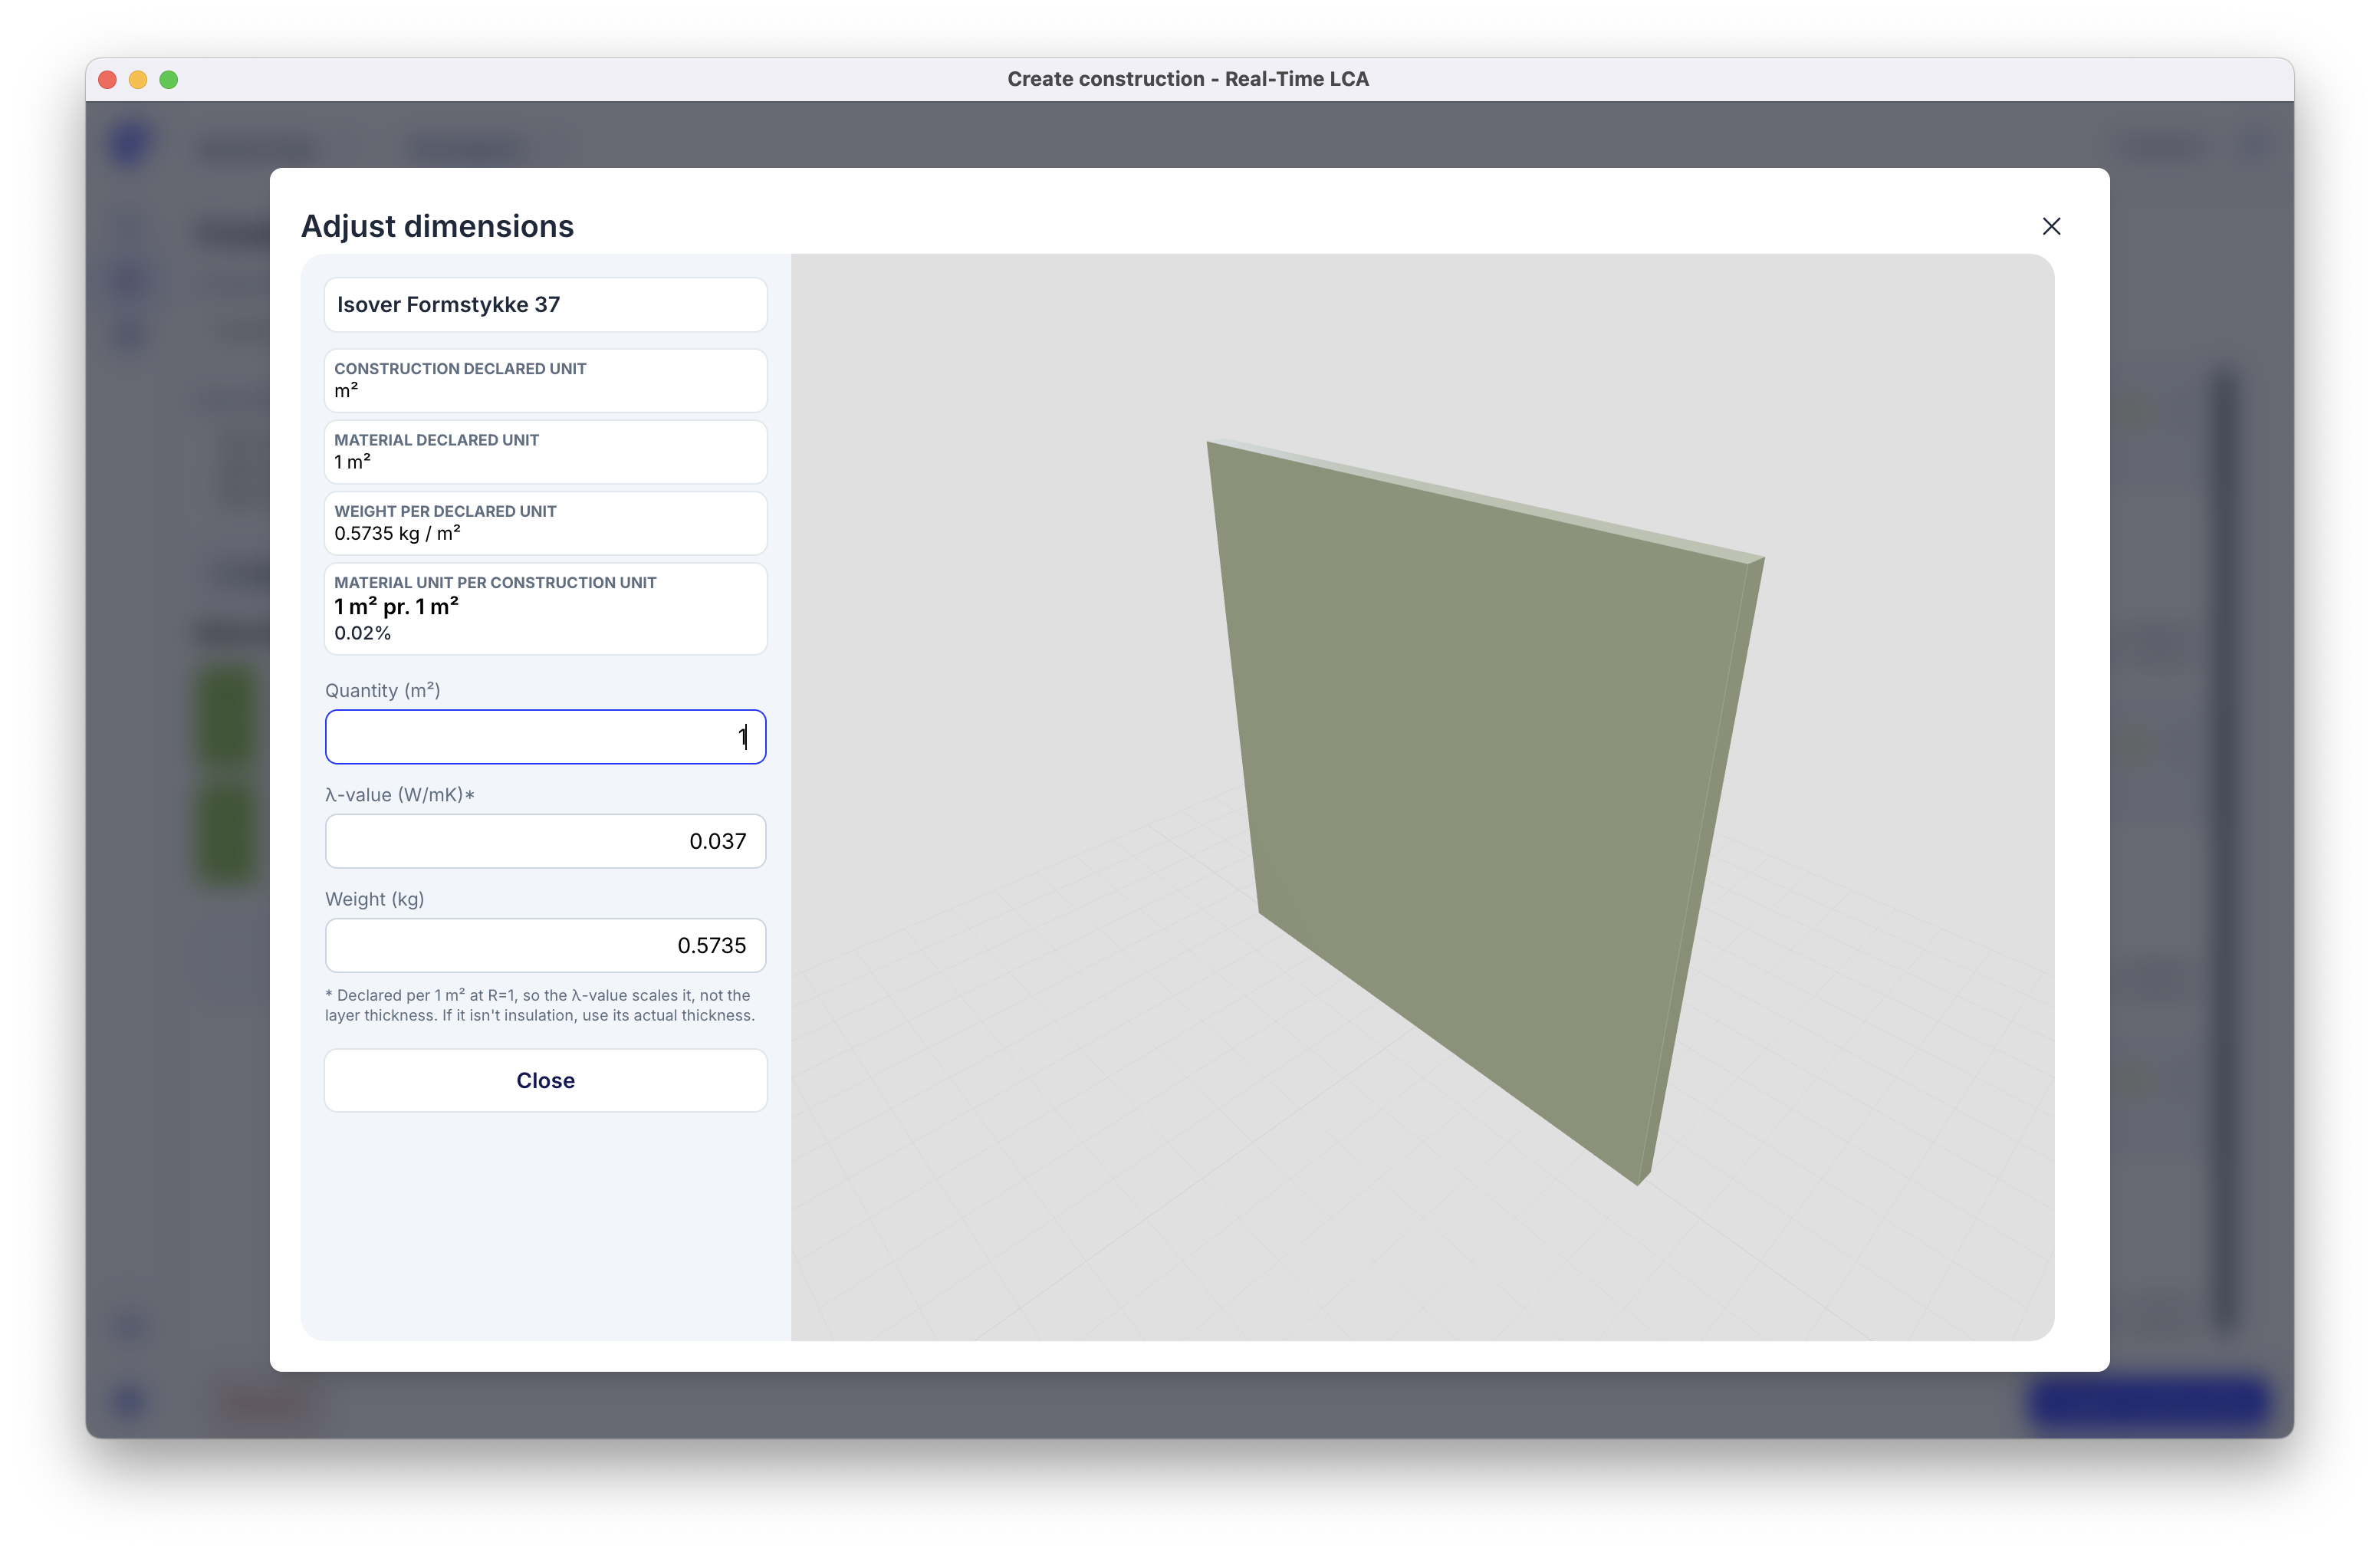Close the Adjust dimensions dialog with X
Screen dimensions: 2380x1552
click(2051, 226)
